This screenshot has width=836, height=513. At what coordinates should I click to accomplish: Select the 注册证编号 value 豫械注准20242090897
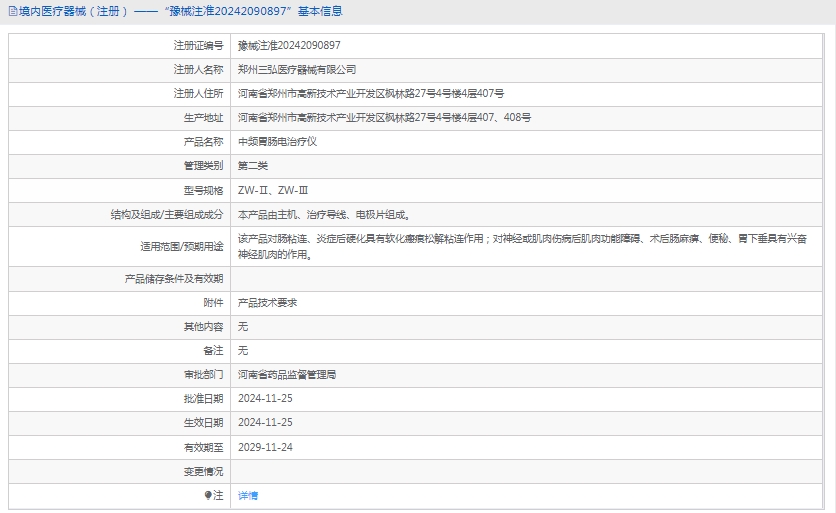click(289, 46)
